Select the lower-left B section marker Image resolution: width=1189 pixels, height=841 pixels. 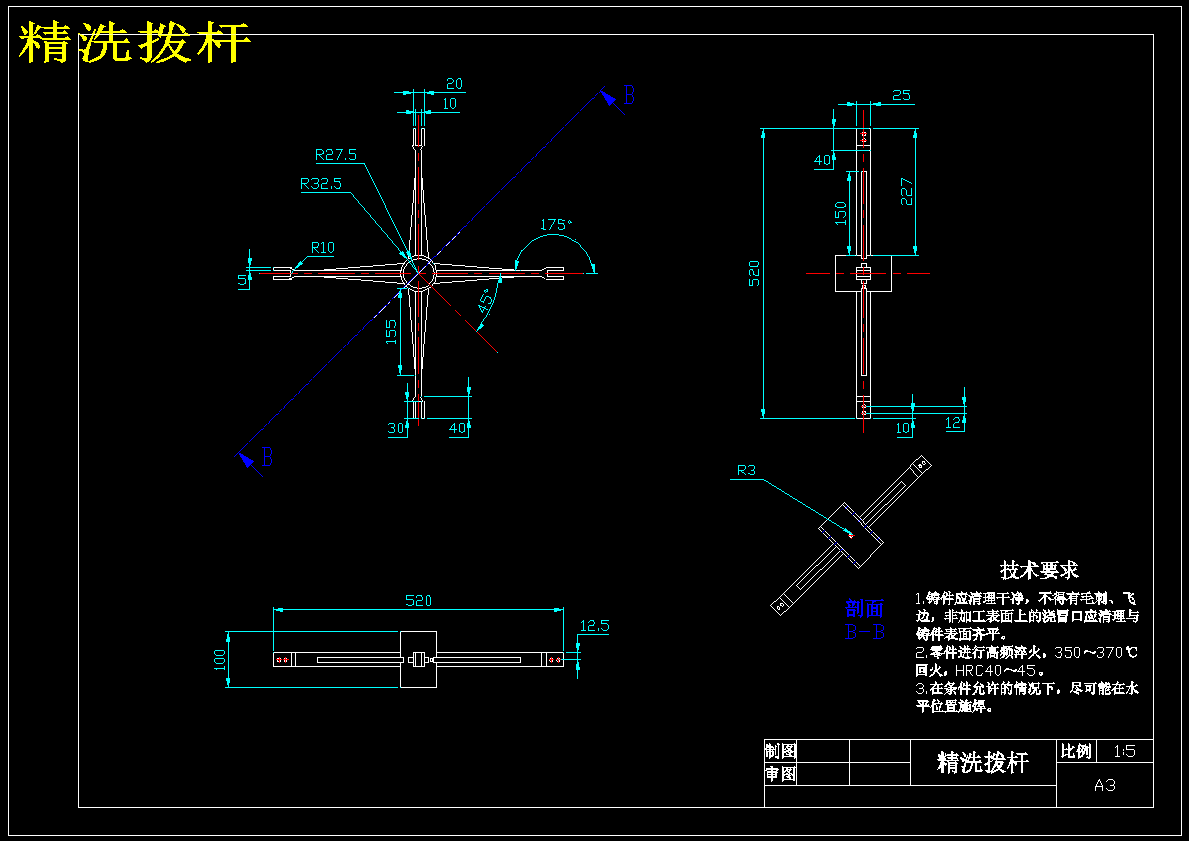pos(267,457)
